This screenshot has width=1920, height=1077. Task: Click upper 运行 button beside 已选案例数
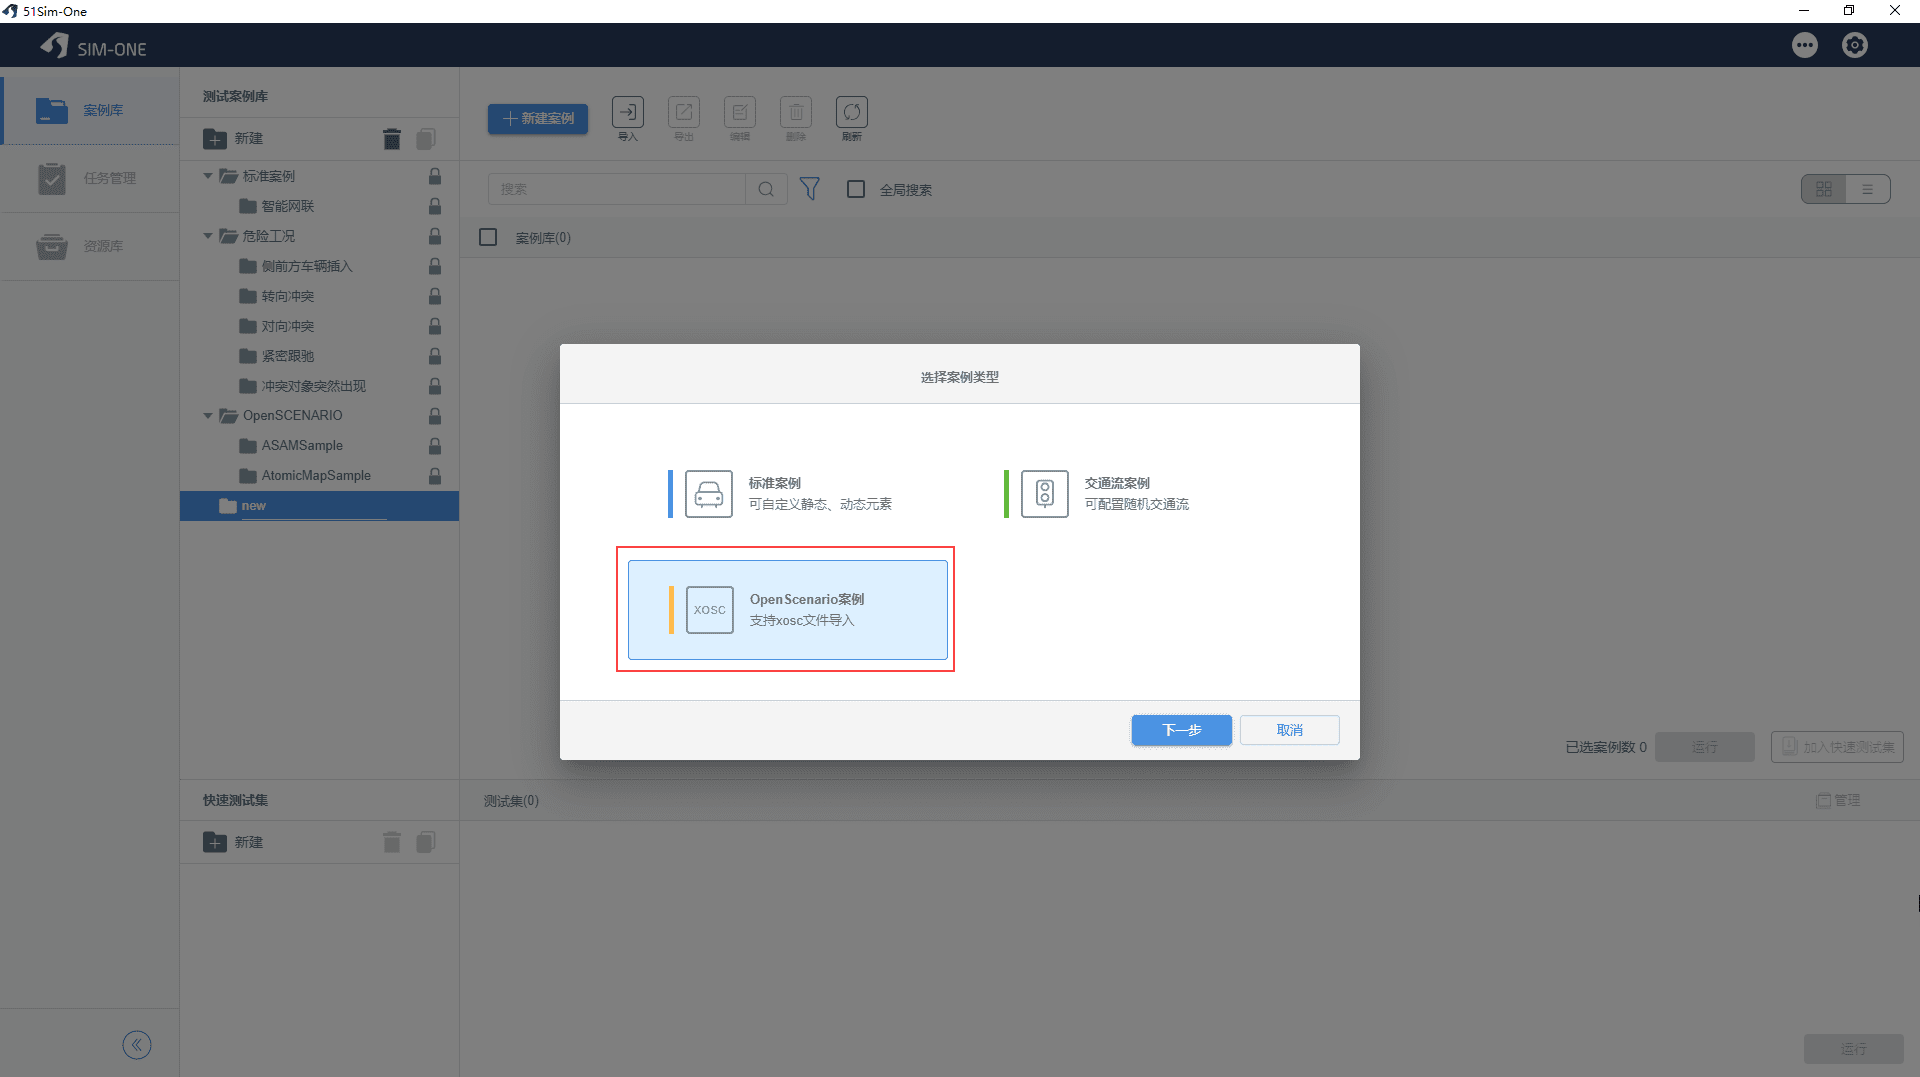click(1705, 747)
